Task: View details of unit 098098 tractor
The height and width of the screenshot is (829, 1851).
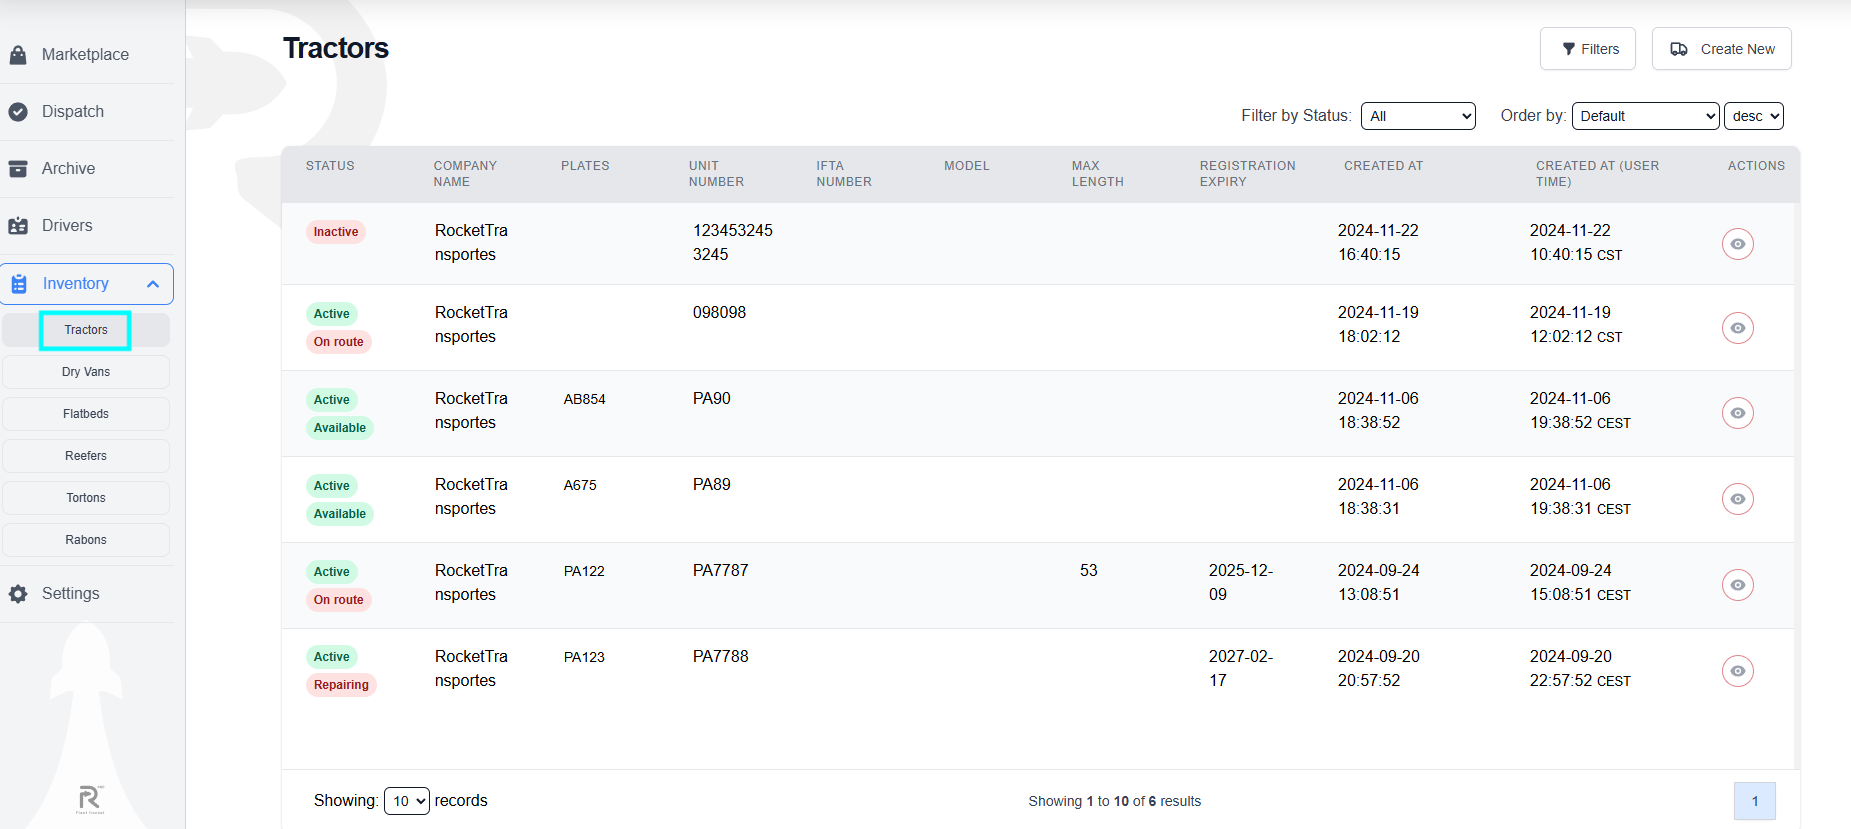Action: [1738, 328]
